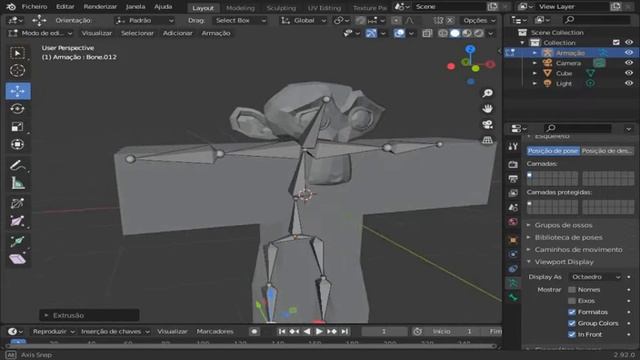Open the Armação menu in viewport header

(x=216, y=33)
